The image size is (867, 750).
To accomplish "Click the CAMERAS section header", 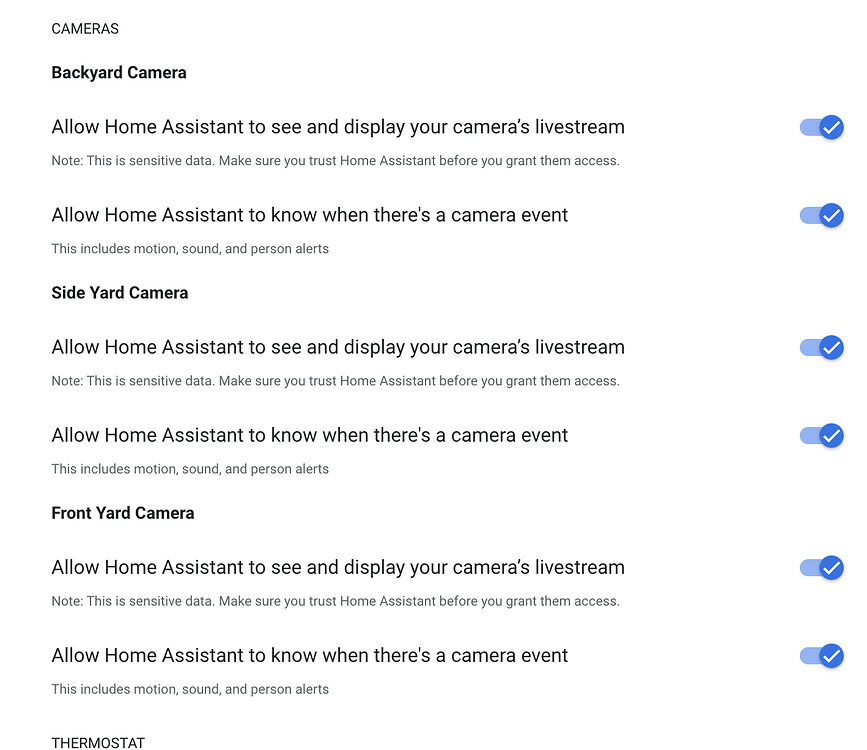I will pyautogui.click(x=85, y=29).
